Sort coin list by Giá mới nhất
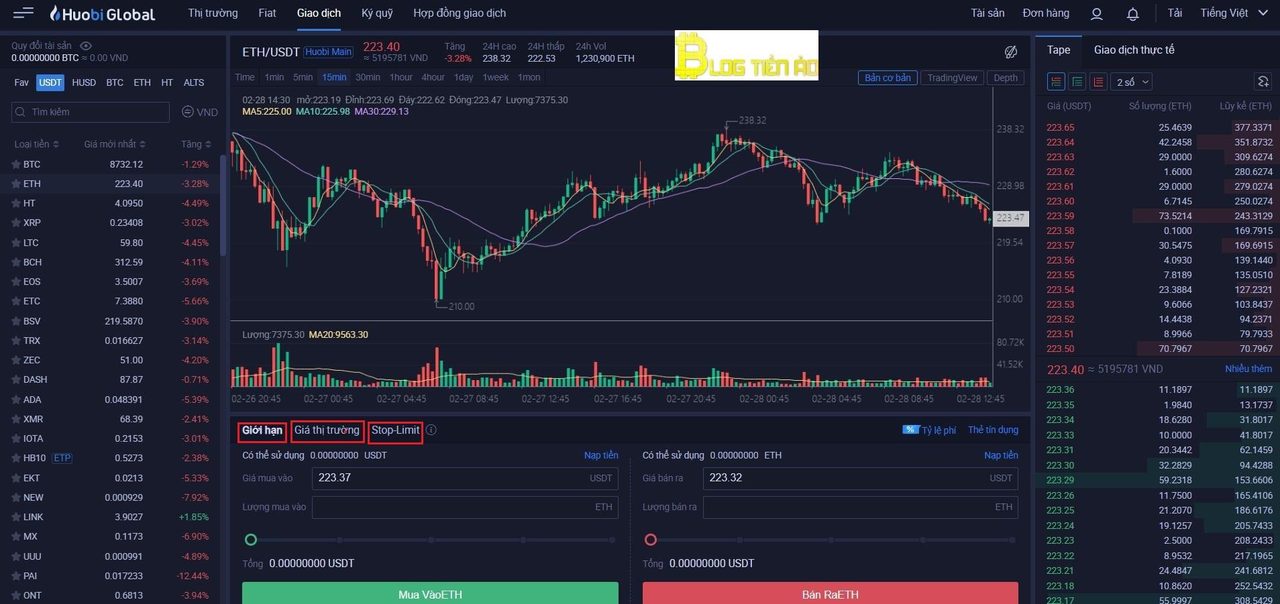 116,144
